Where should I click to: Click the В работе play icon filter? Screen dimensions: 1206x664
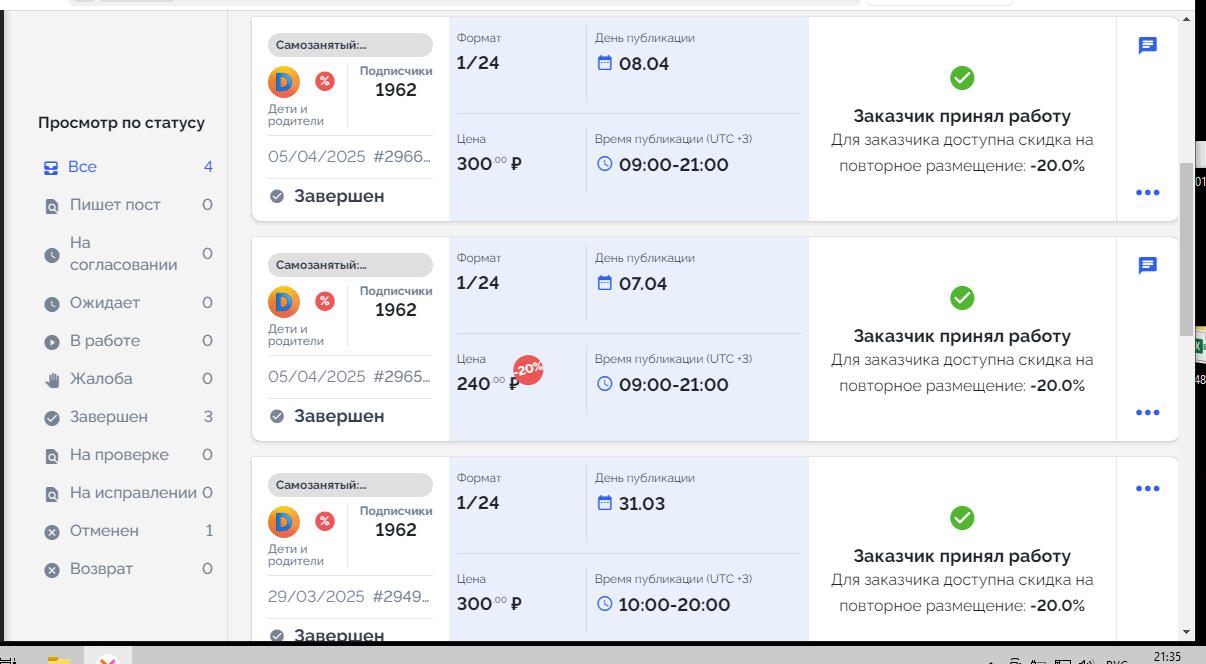point(52,342)
